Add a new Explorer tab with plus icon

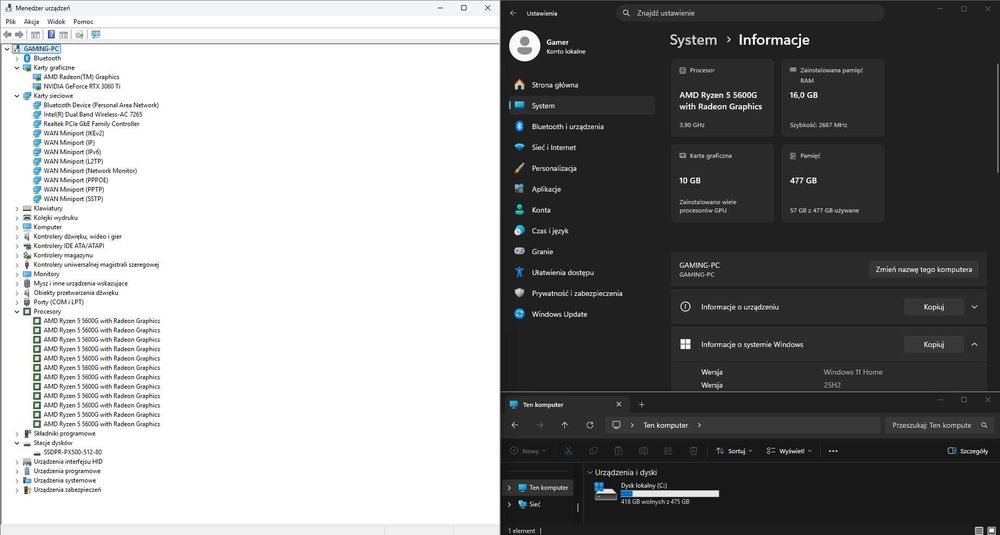click(642, 404)
